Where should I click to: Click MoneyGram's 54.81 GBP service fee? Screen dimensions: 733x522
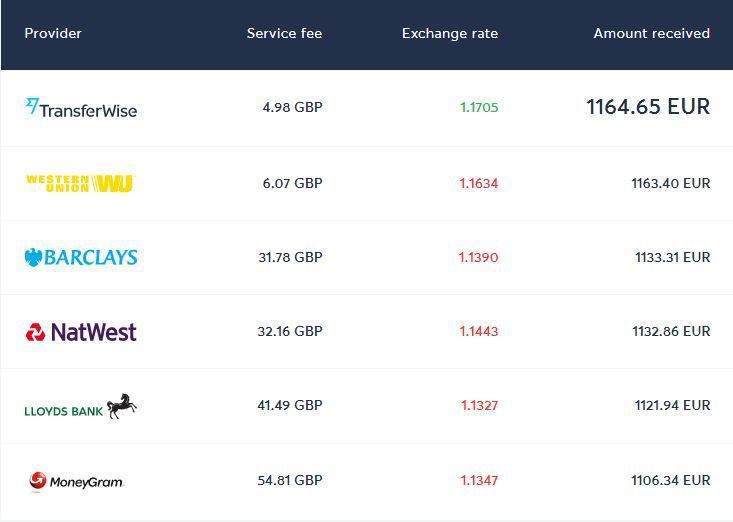coord(290,480)
